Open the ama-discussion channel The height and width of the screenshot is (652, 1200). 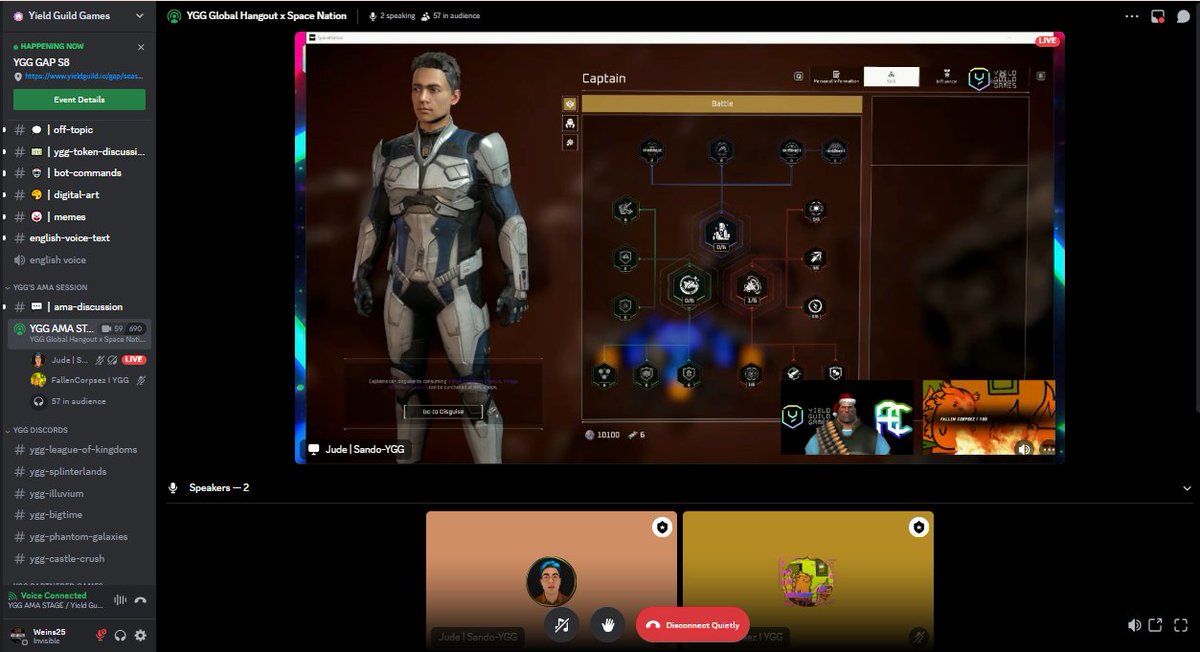(78, 307)
